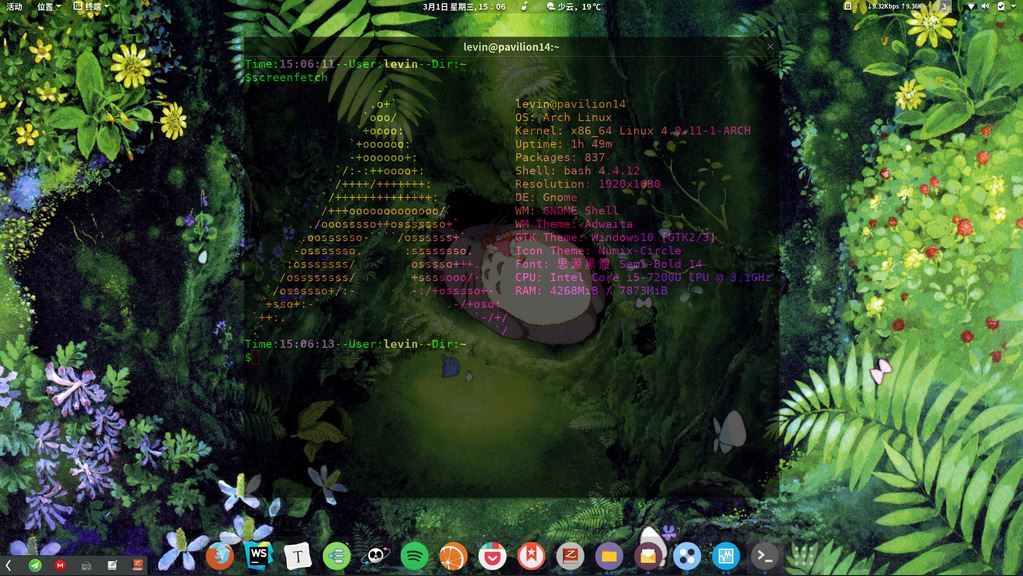Click the Kernel version line
Viewport: 1023px width, 576px height.
[633, 130]
